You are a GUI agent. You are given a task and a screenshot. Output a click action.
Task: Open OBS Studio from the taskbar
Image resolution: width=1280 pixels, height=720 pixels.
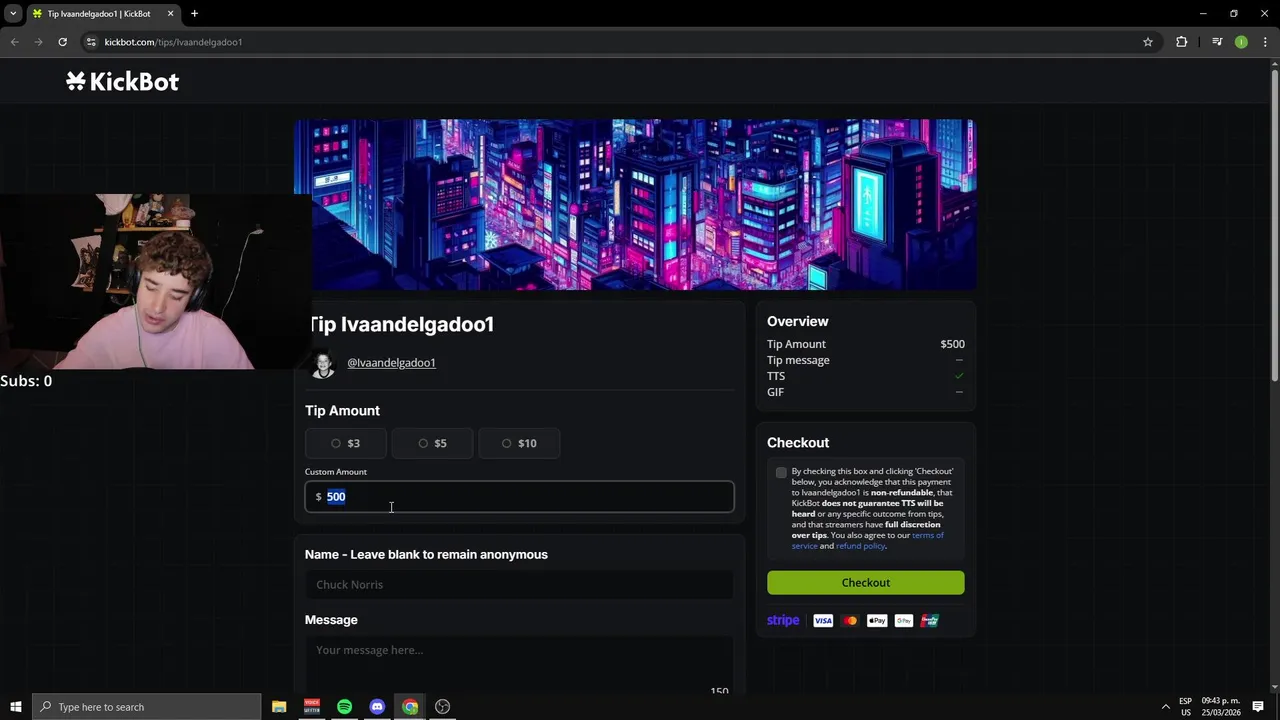[x=443, y=707]
